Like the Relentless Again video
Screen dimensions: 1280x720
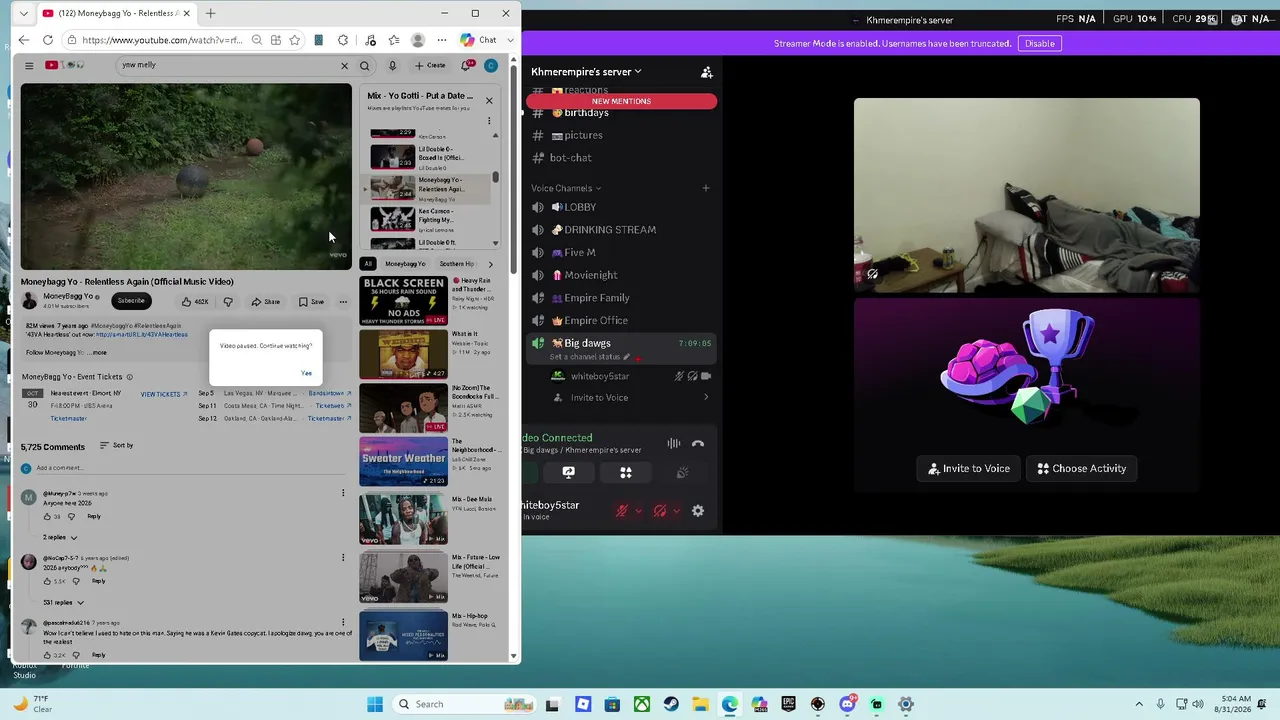[x=194, y=302]
